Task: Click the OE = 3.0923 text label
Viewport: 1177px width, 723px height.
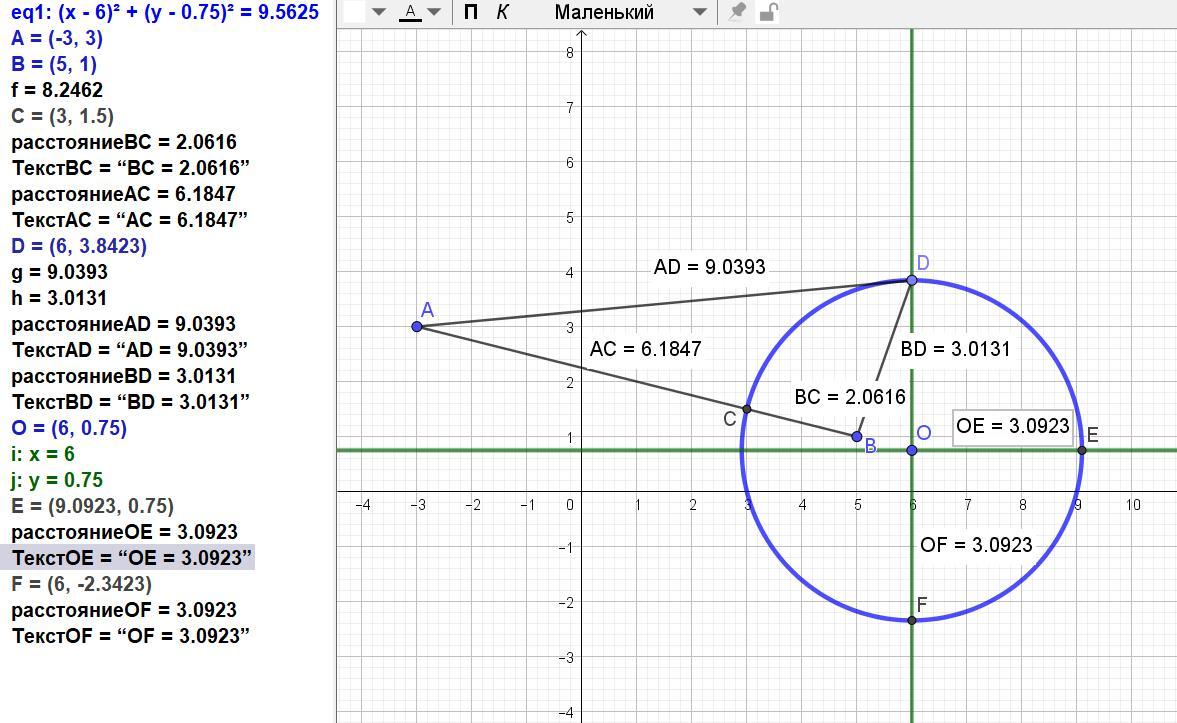Action: point(1012,426)
